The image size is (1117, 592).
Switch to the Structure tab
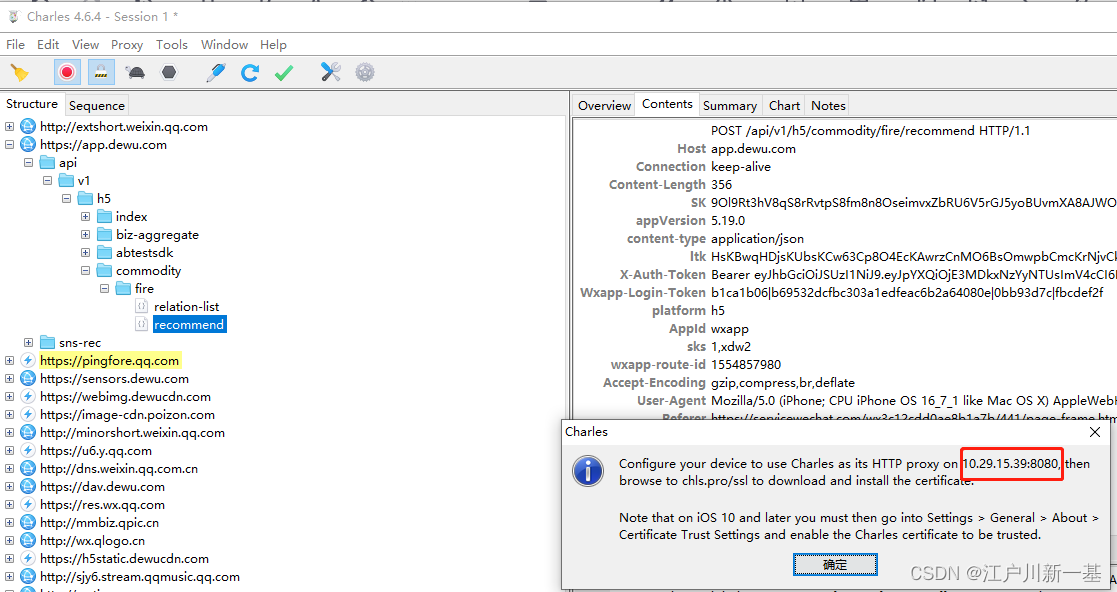tap(32, 104)
